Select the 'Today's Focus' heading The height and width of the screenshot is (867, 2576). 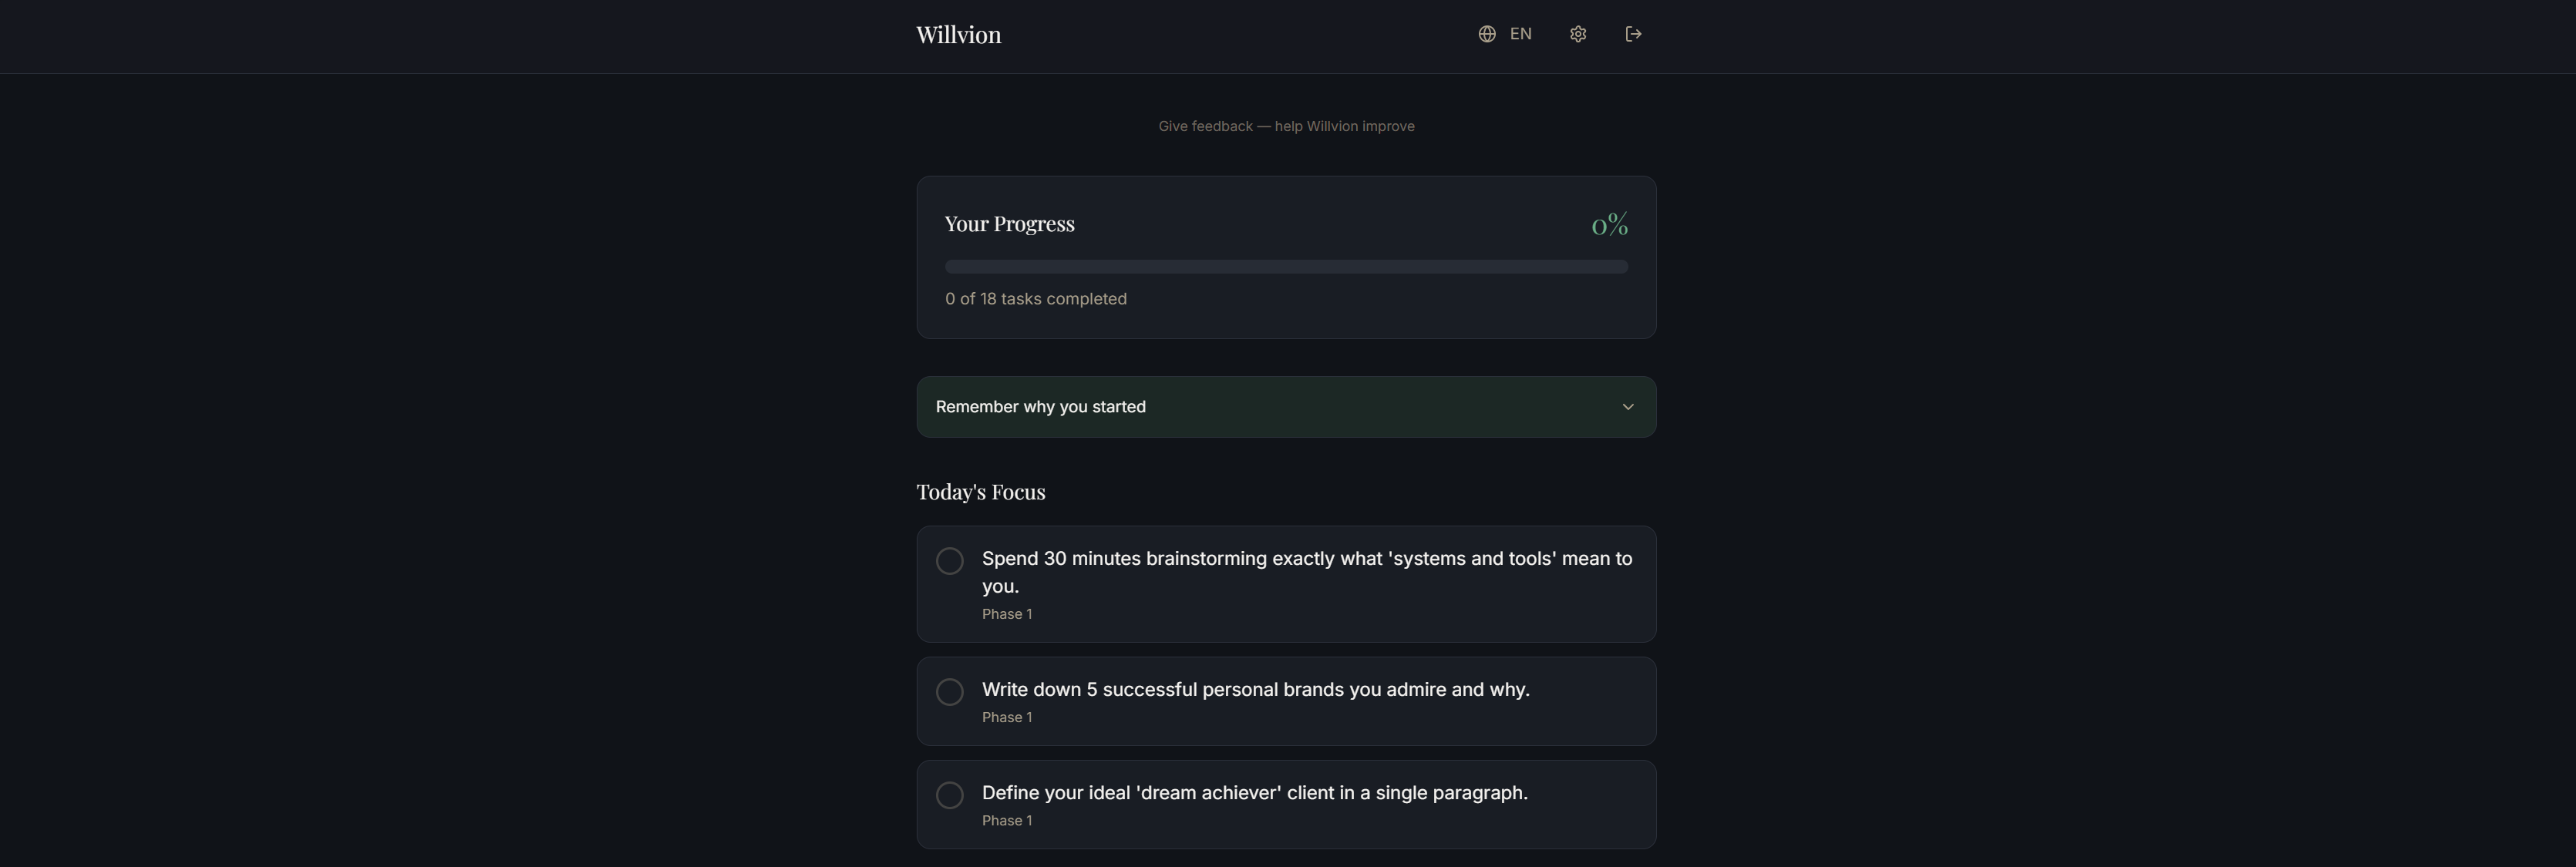(x=980, y=491)
